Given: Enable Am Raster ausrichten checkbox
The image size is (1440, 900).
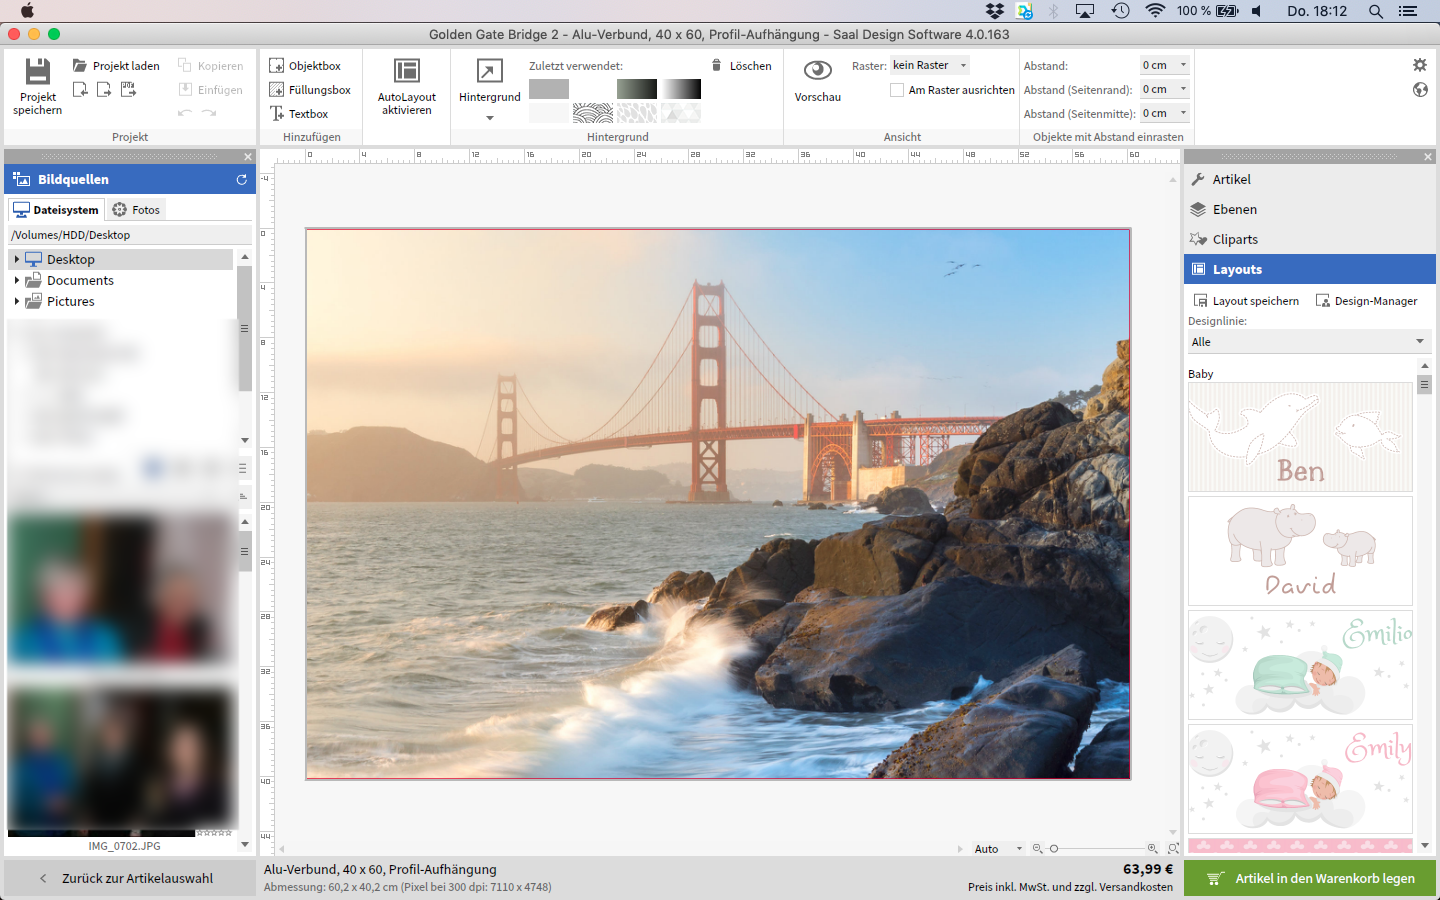Looking at the screenshot, I should point(897,90).
